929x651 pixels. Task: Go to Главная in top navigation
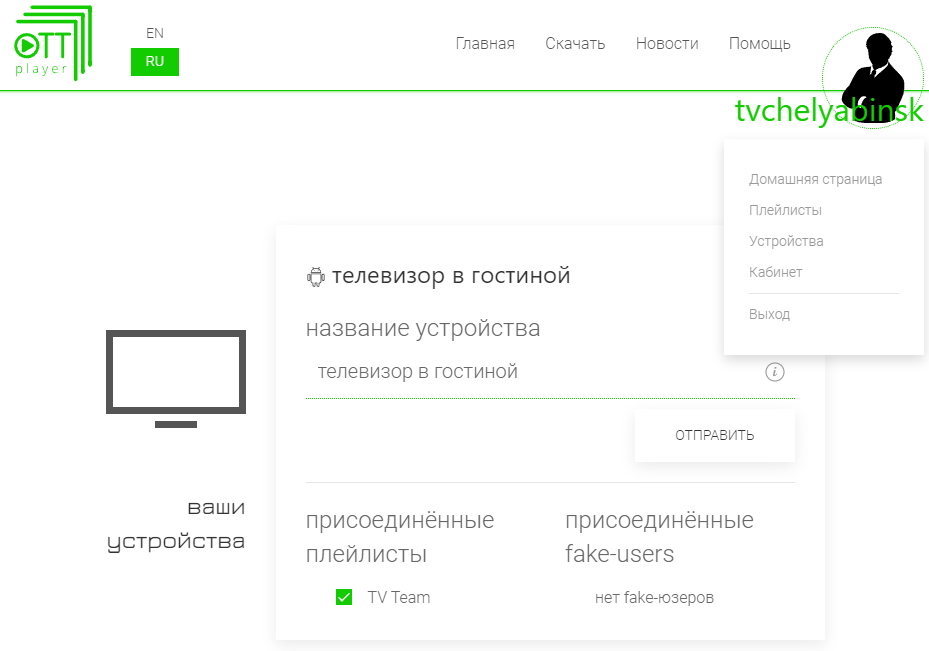485,43
